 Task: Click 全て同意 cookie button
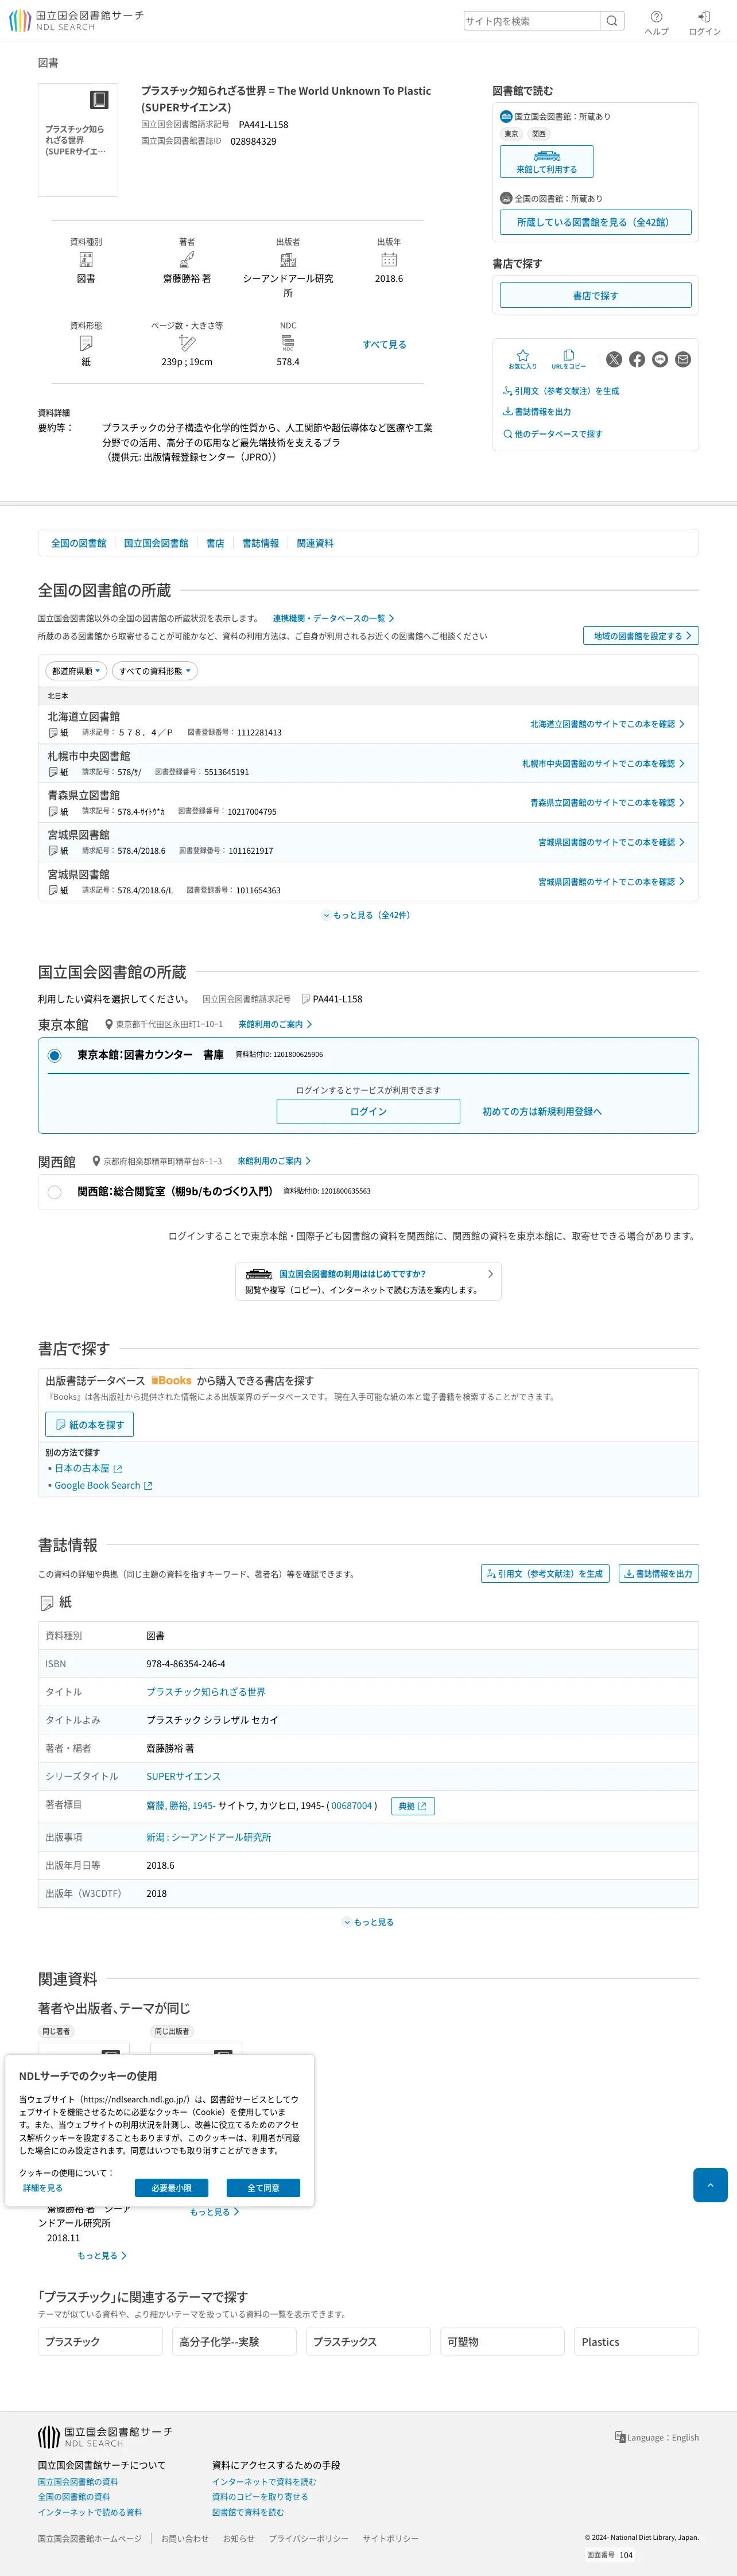[x=263, y=2188]
